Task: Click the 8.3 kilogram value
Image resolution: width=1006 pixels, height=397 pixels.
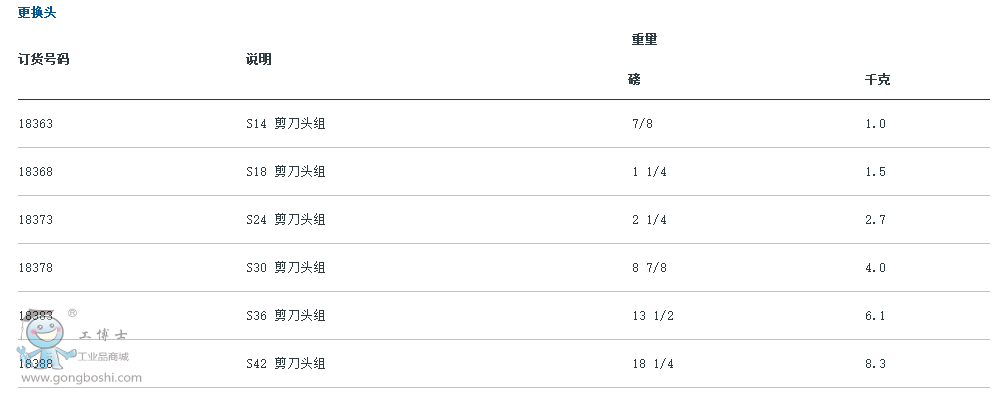Action: 875,364
